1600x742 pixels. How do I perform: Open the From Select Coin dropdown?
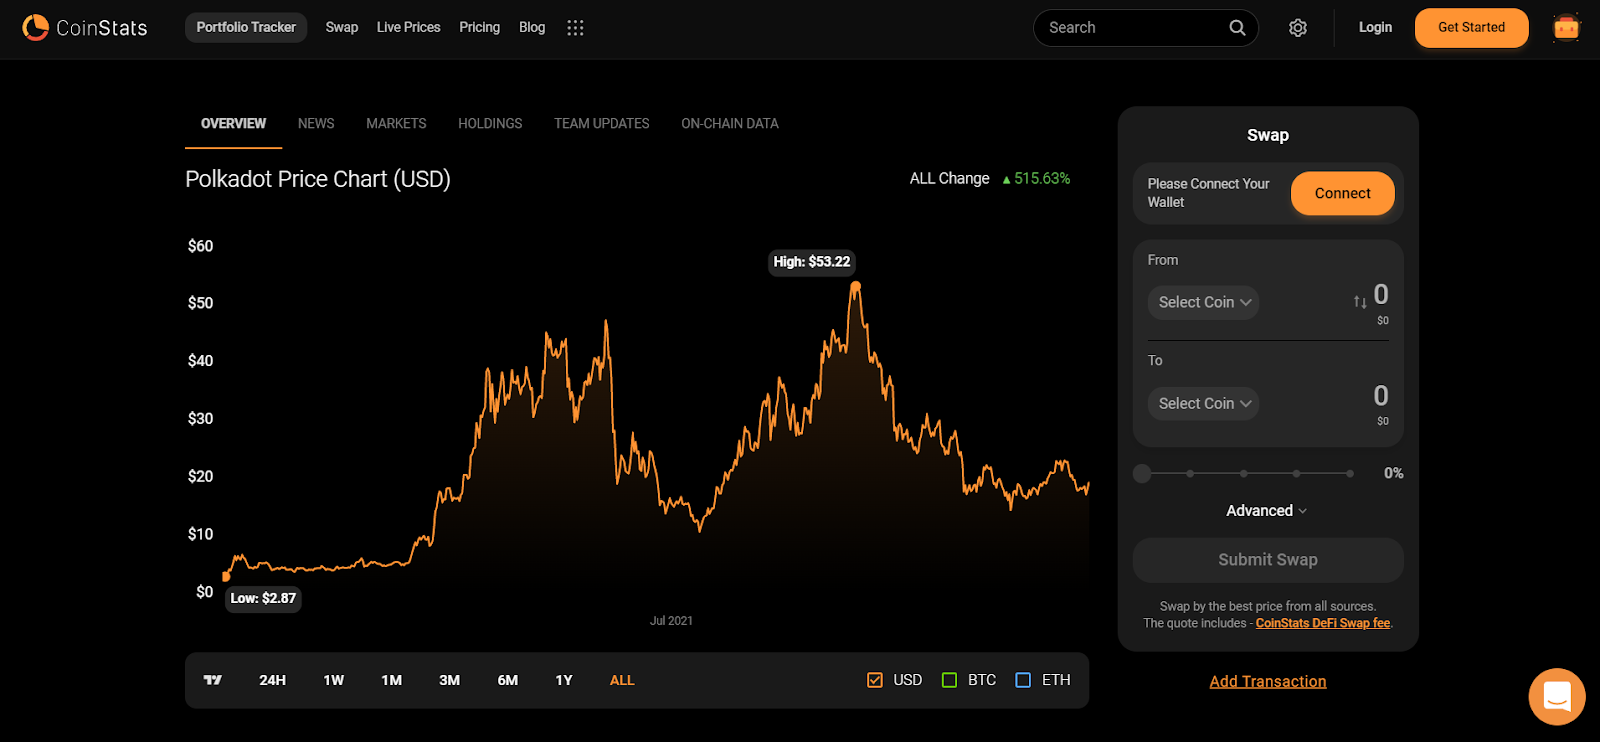click(x=1204, y=302)
